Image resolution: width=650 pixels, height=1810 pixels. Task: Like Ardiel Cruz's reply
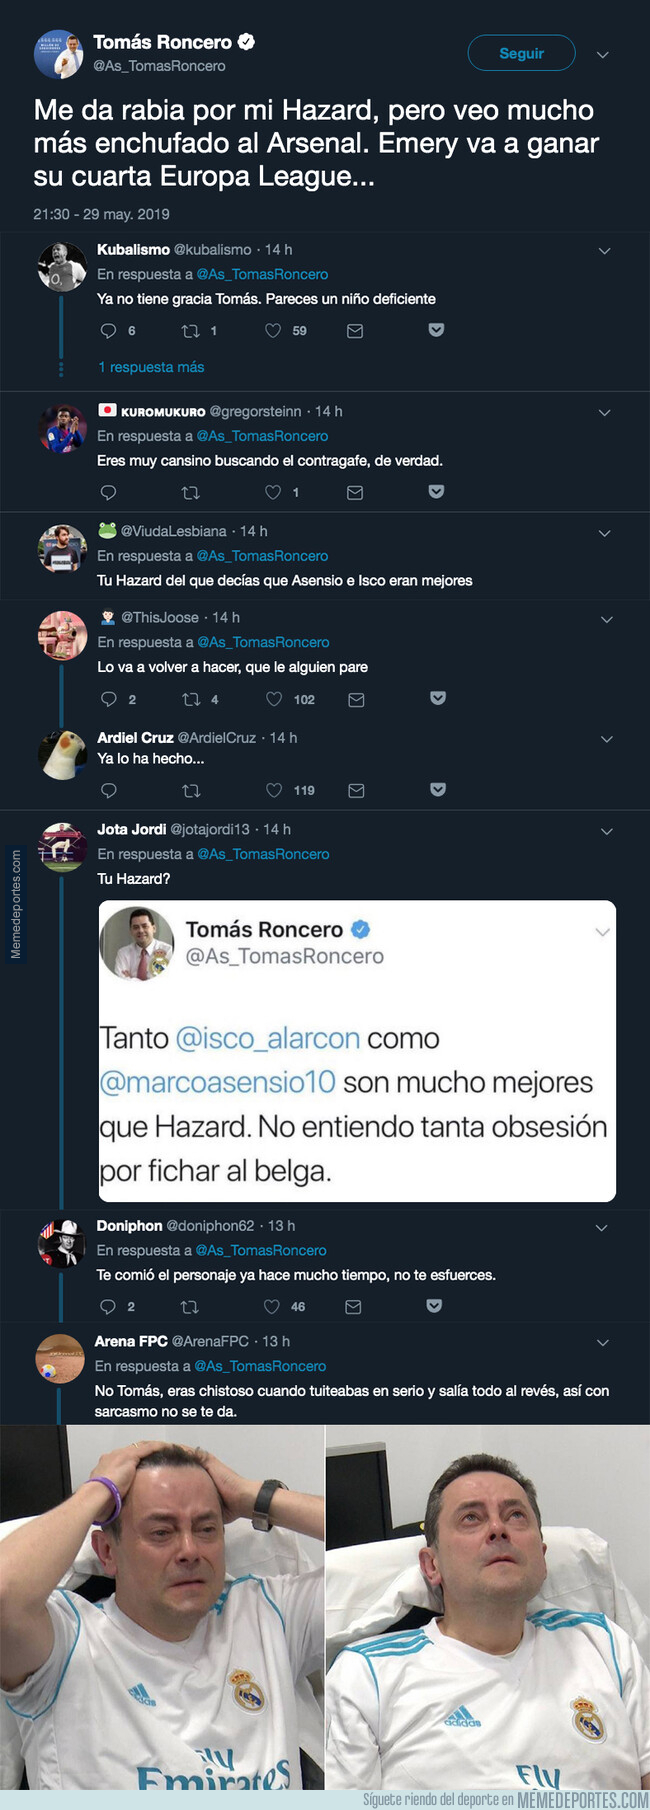[x=273, y=791]
